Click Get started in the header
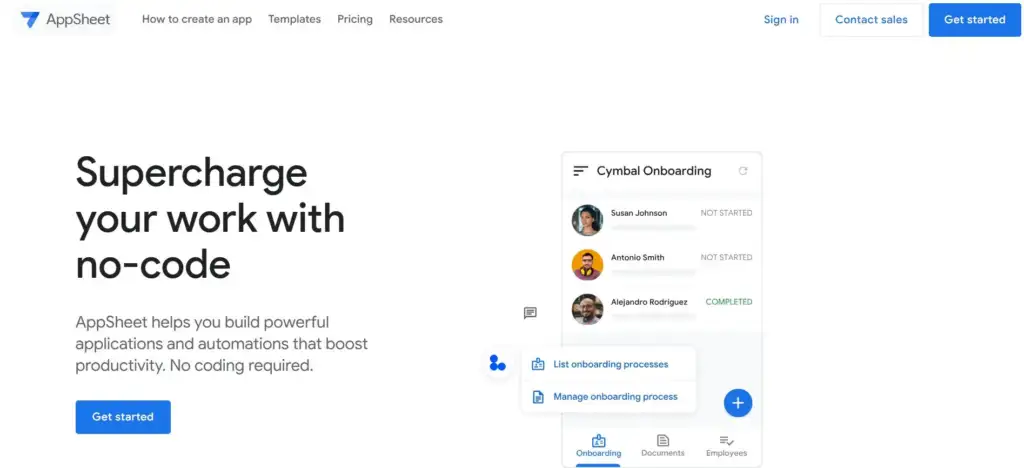The image size is (1024, 468). coord(974,20)
